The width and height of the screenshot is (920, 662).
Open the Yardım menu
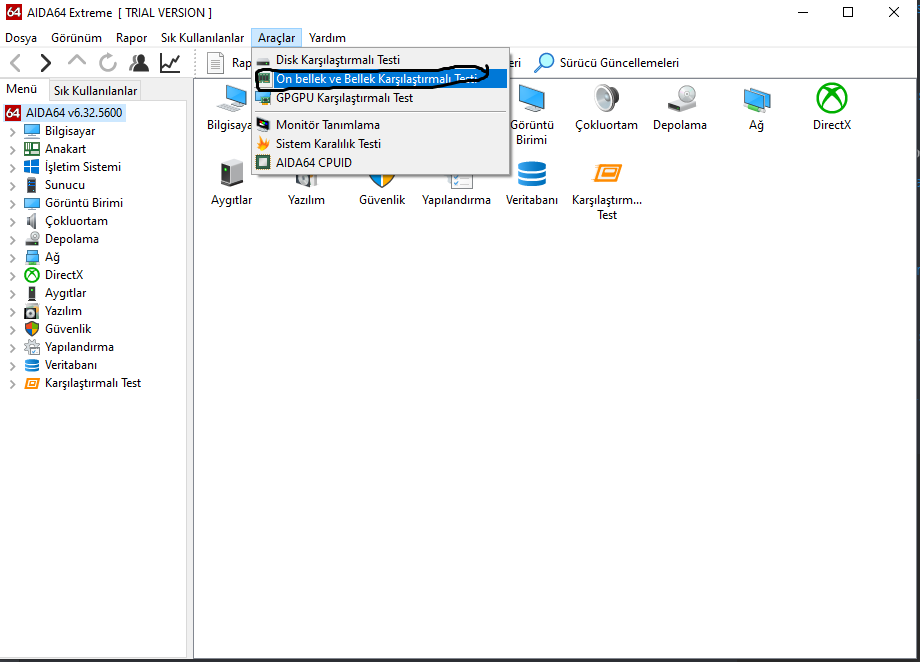pos(327,38)
